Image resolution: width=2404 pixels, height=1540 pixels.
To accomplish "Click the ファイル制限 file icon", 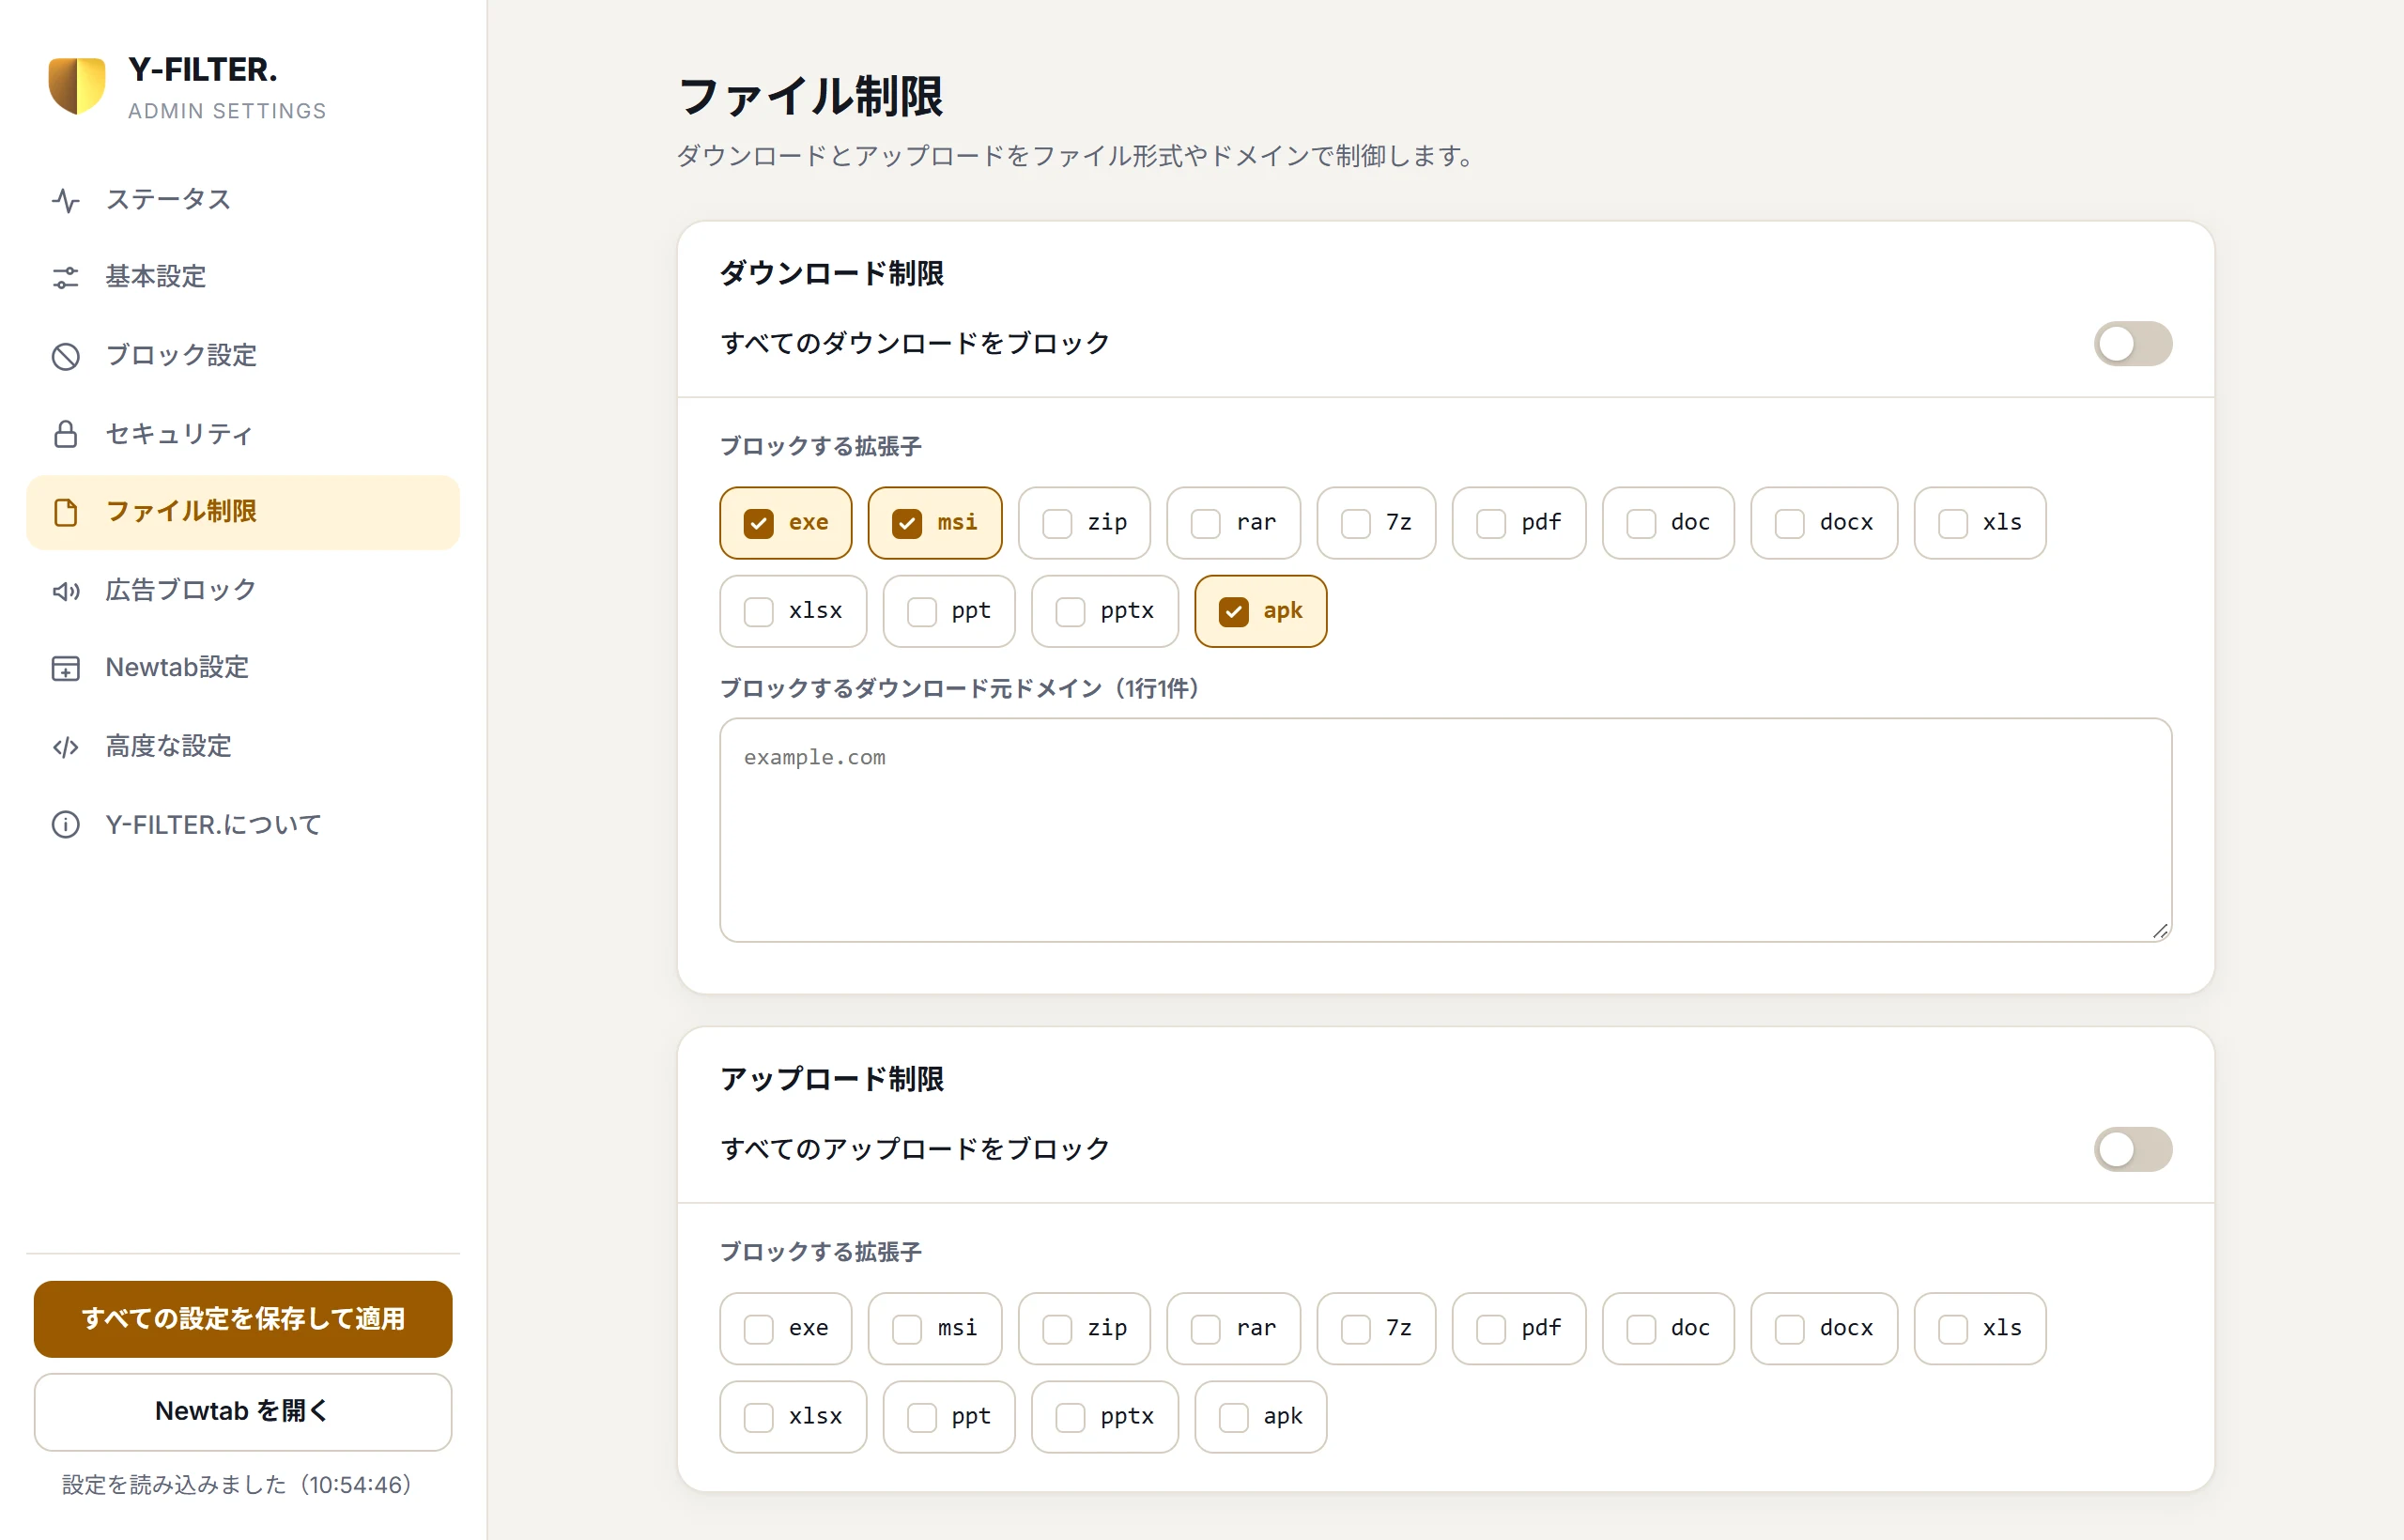I will click(66, 512).
